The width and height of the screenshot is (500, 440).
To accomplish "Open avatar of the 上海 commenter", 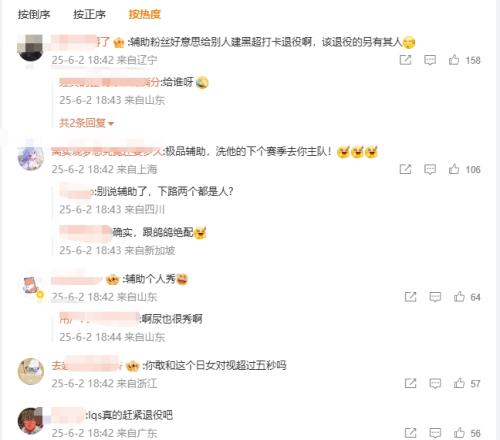I will (30, 157).
